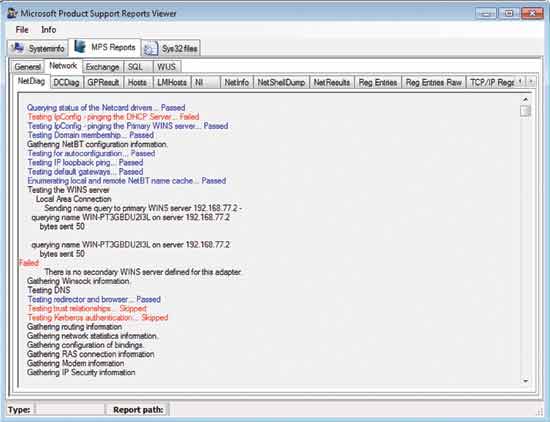Click 'Testing DNS' line
Screen dimensions: 550x422
pyautogui.click(x=49, y=290)
